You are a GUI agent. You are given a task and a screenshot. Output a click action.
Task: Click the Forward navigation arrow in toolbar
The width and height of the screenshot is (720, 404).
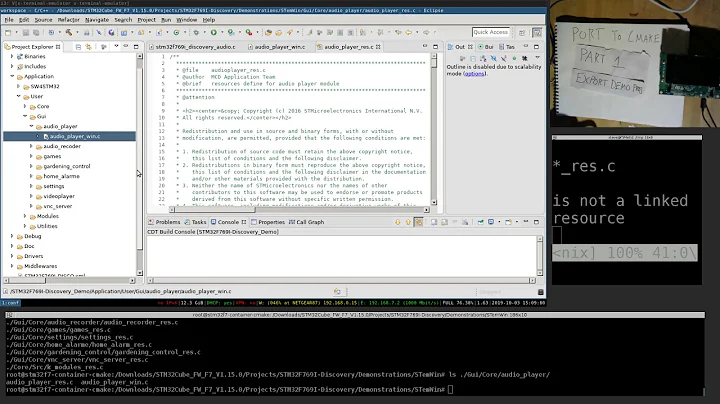tap(426, 32)
